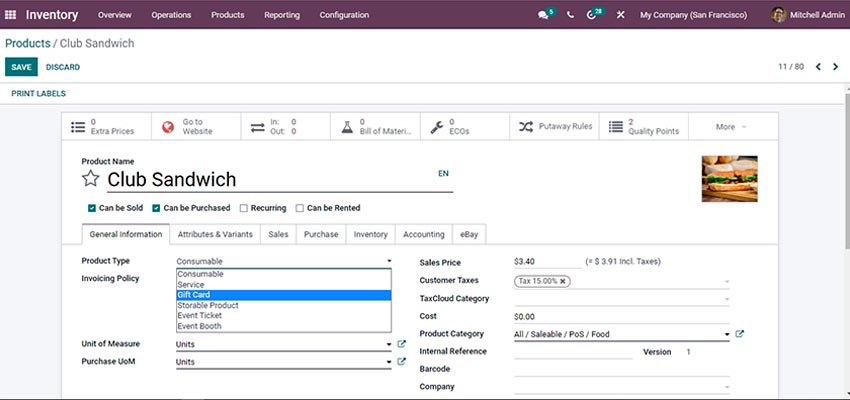Image resolution: width=850 pixels, height=400 pixels.
Task: Open the Reporting menu
Action: 282,15
